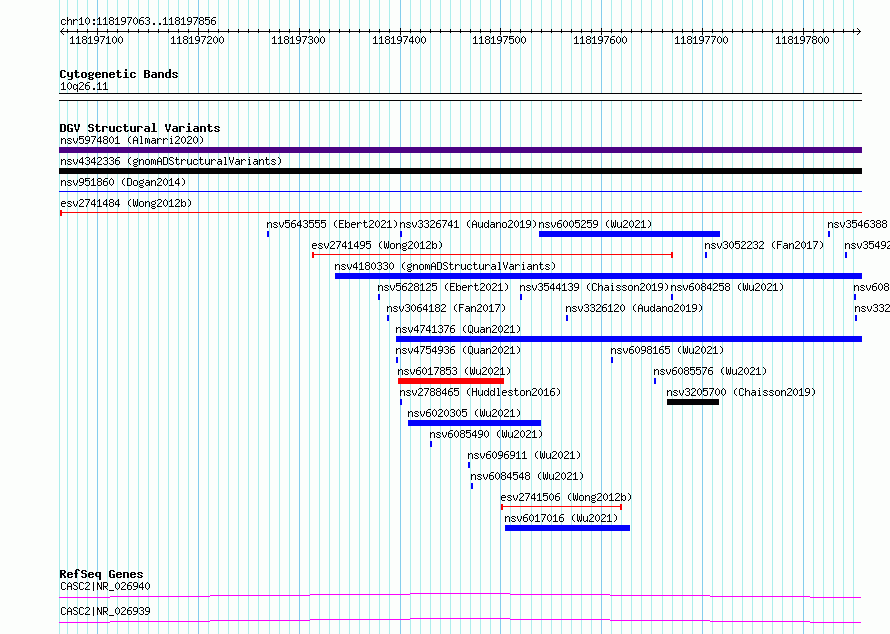
Task: Select the purple nsv5974801 variant bar
Action: pos(460,150)
